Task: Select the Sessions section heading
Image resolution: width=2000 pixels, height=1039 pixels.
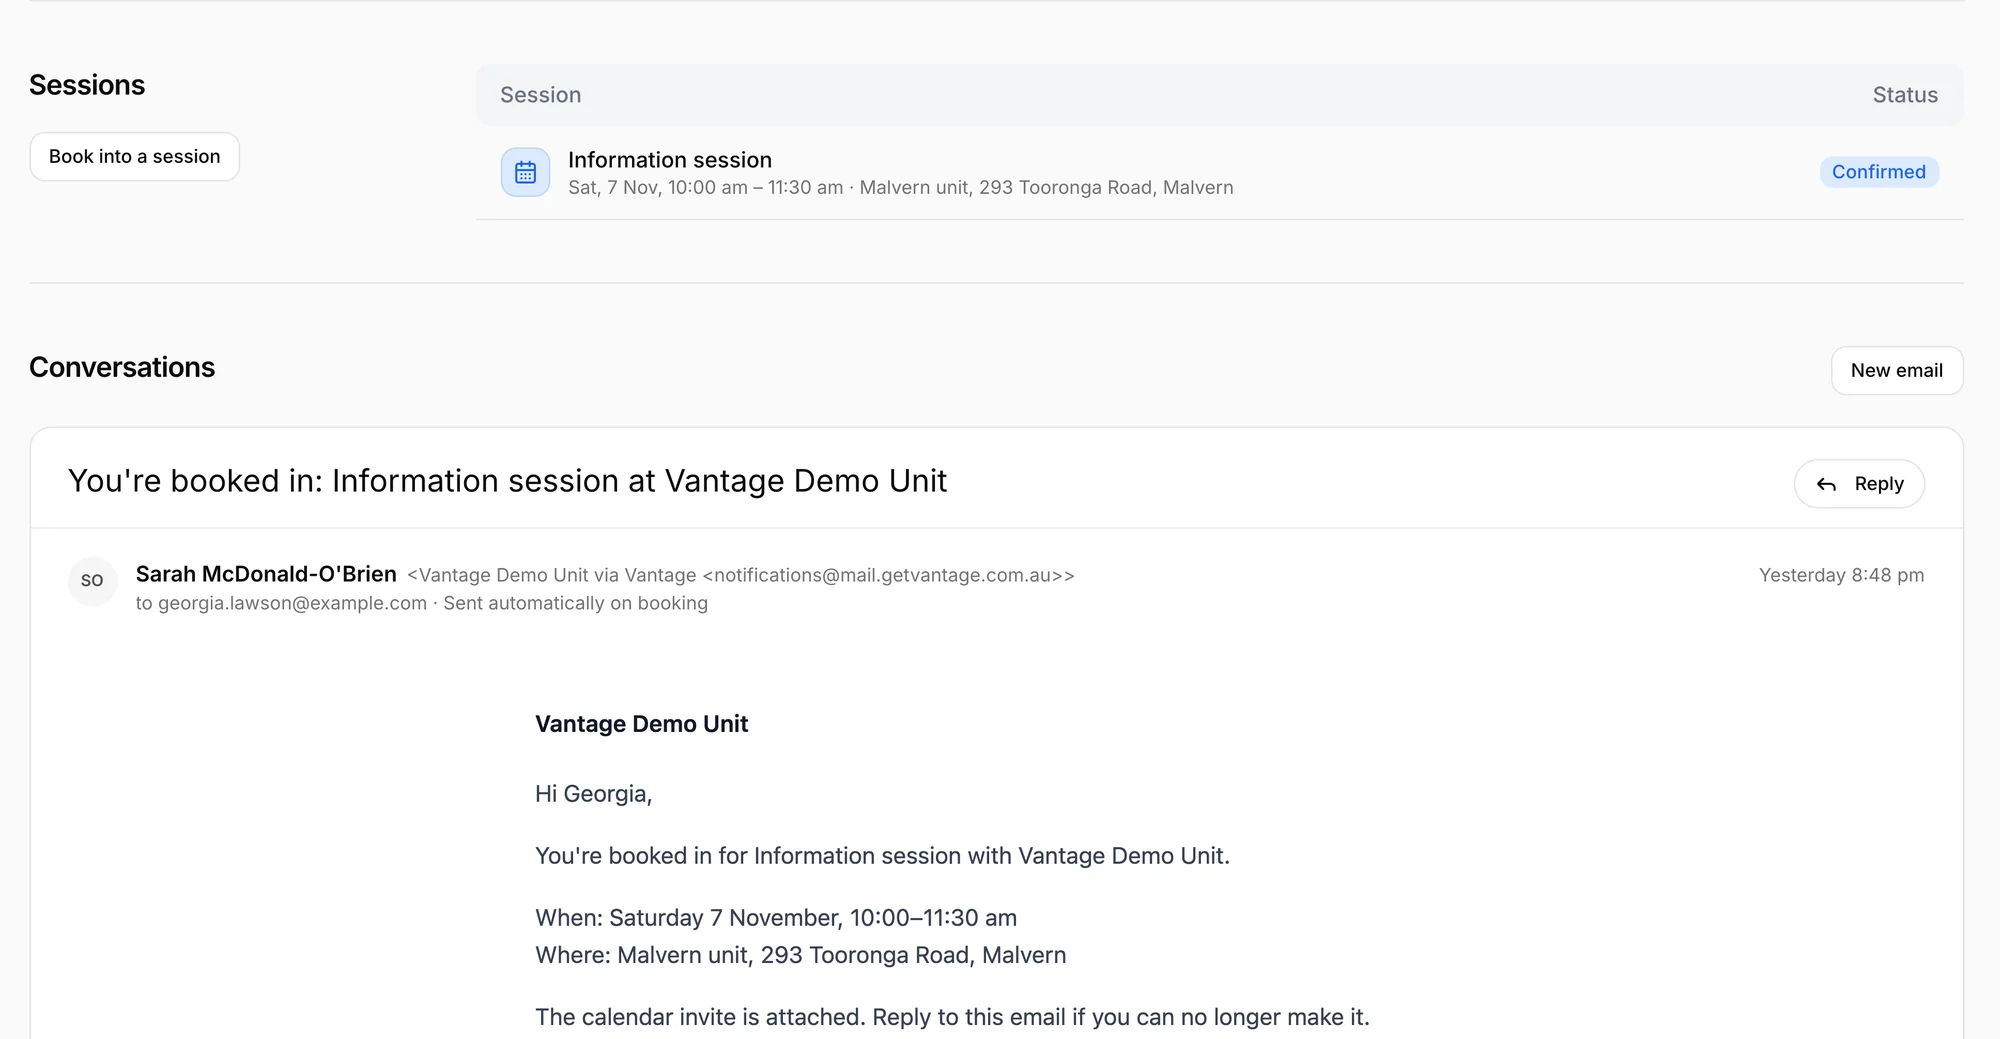Action: coord(87,85)
